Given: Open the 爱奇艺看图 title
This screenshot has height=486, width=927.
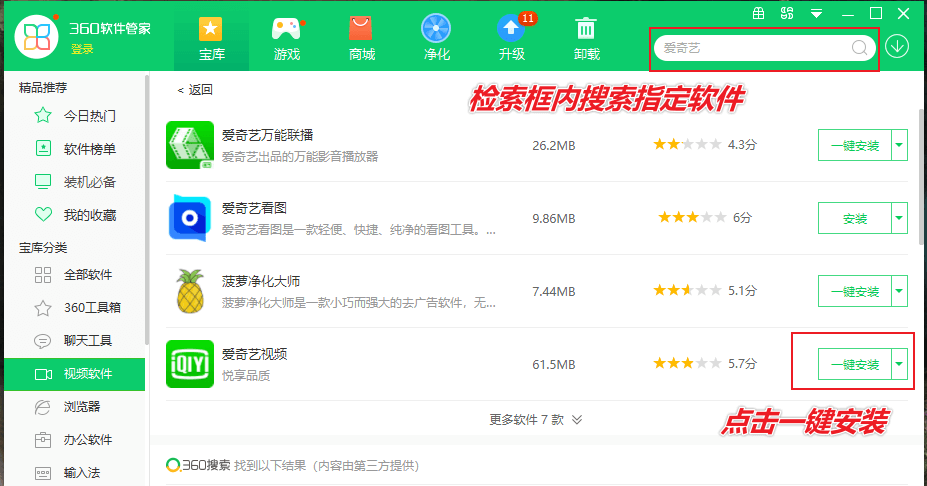Looking at the screenshot, I should coord(254,208).
